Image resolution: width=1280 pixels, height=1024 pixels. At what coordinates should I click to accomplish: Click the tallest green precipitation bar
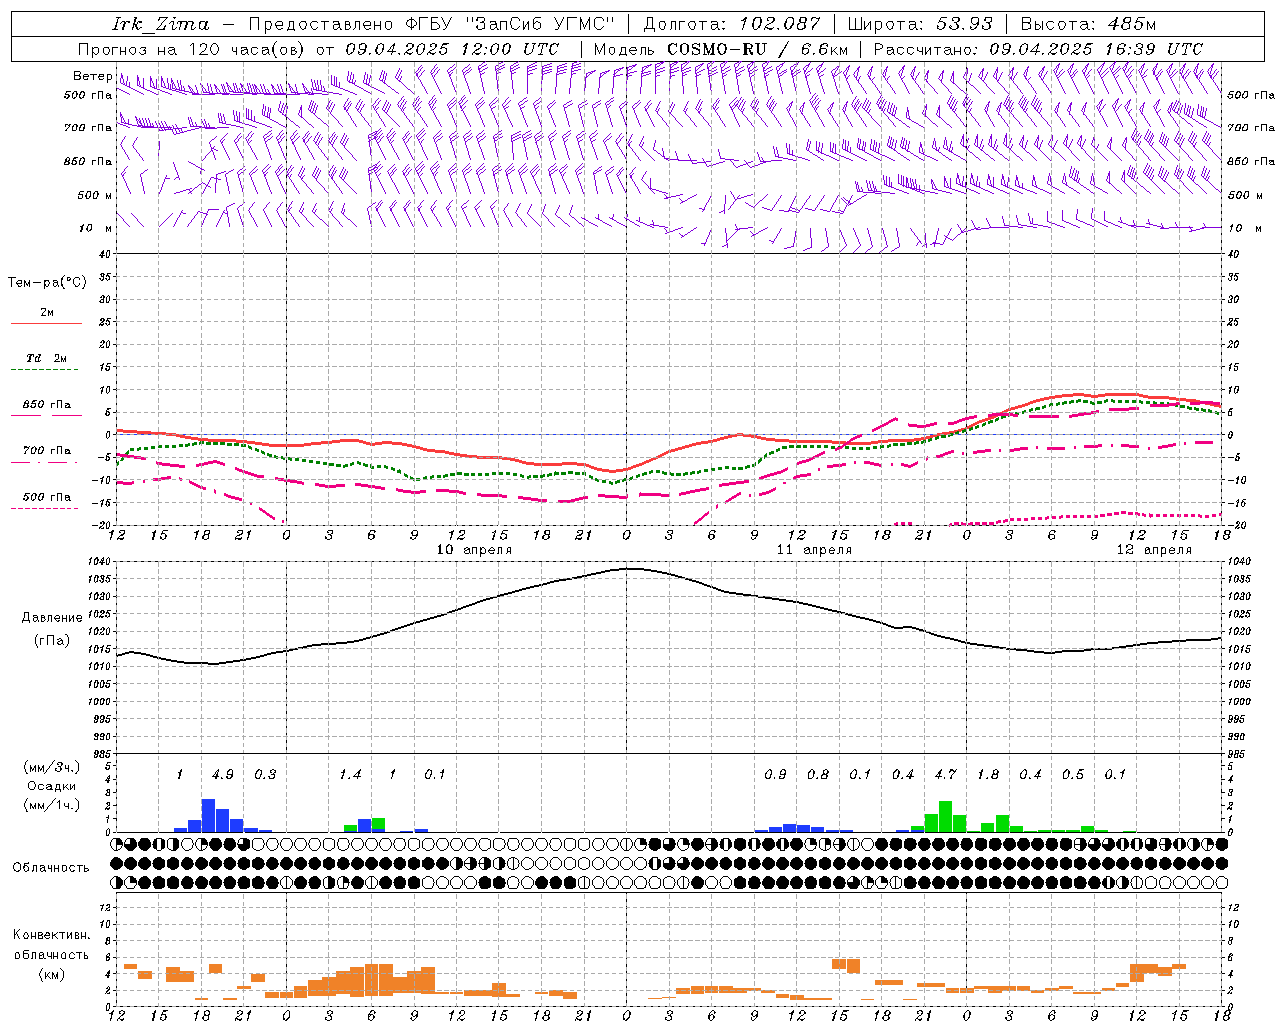coord(945,816)
